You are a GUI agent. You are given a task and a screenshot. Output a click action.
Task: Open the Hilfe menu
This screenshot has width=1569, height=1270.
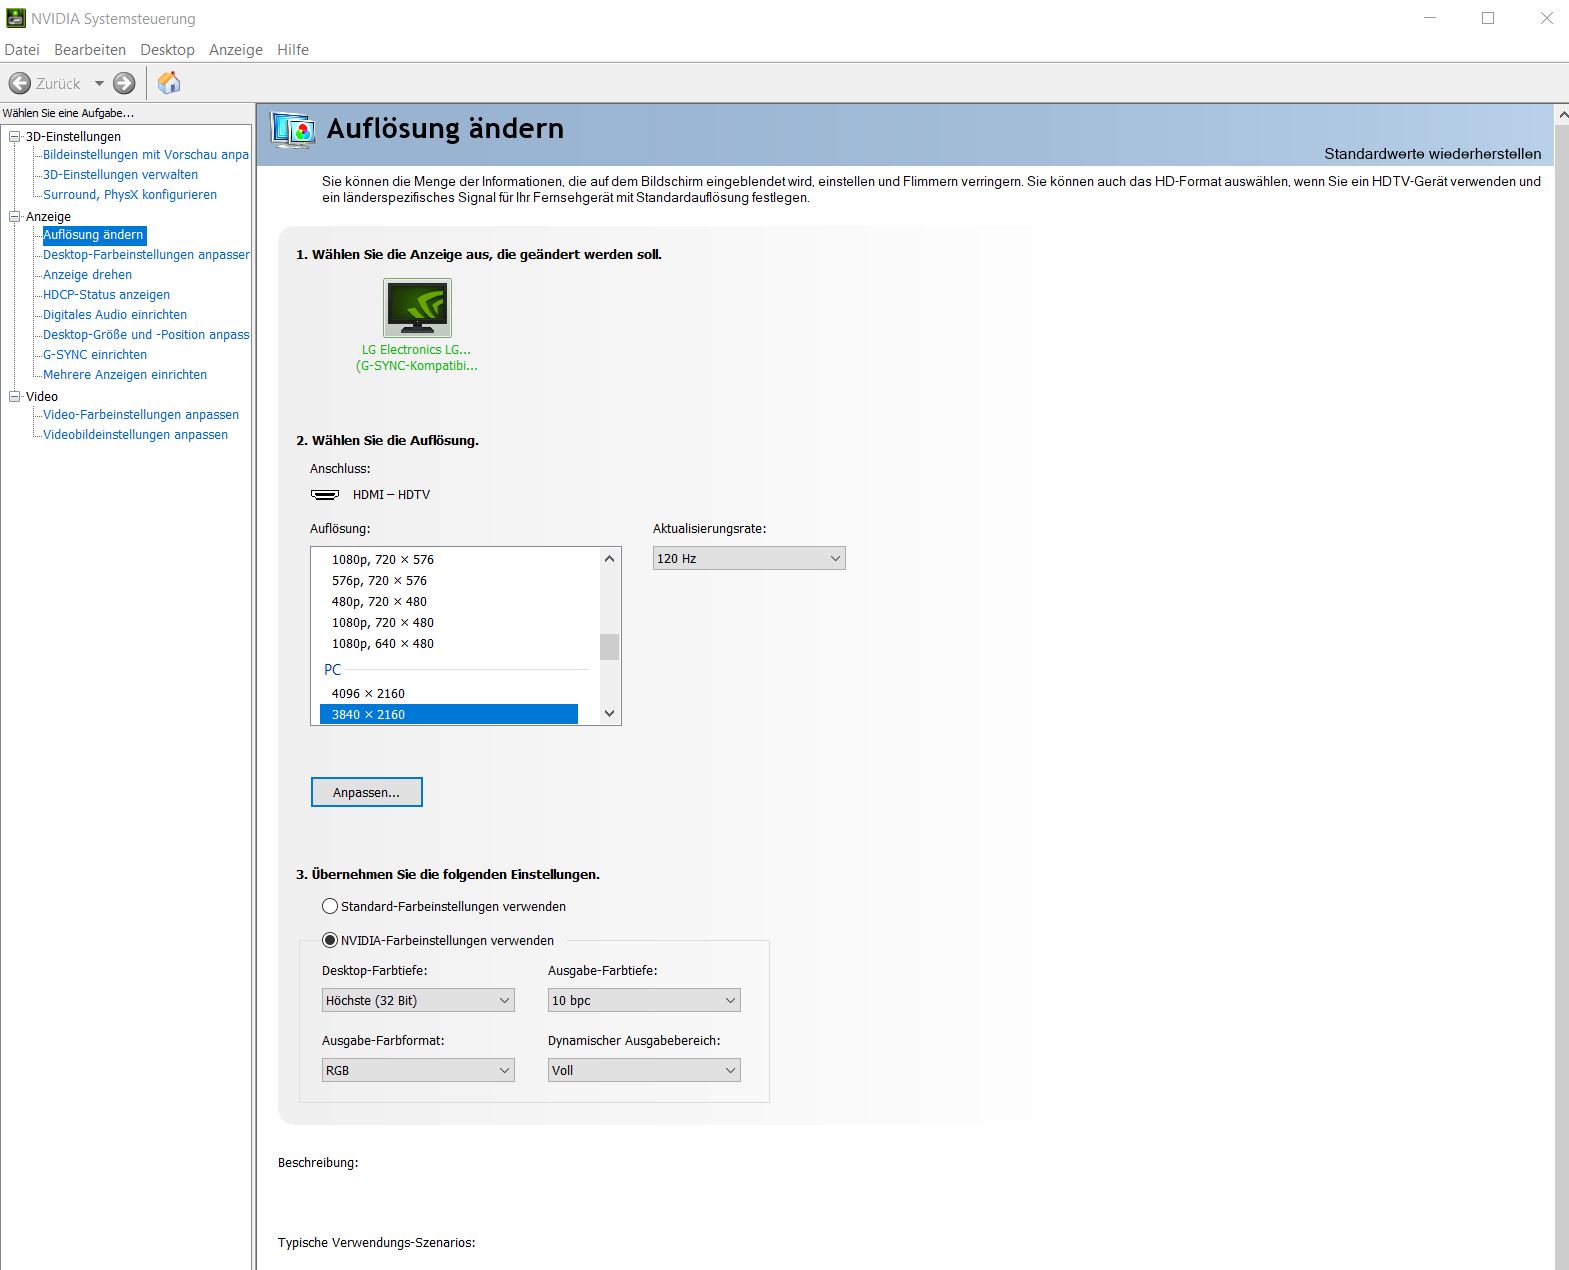(293, 49)
